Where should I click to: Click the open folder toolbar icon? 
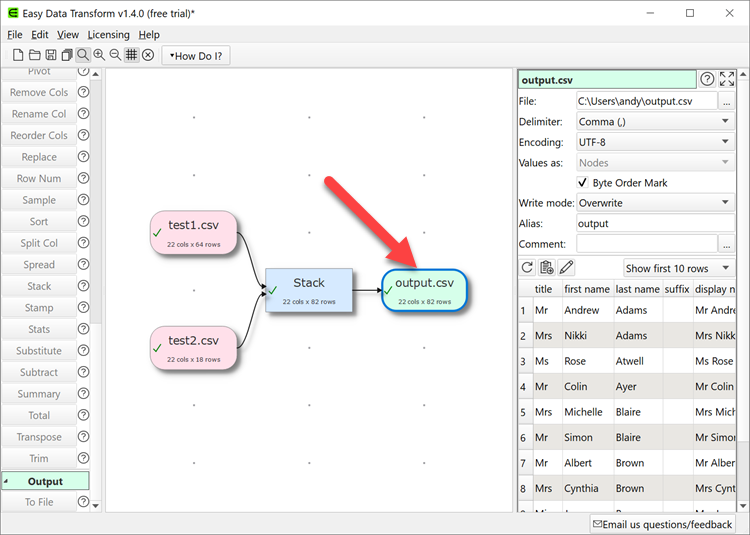pos(34,55)
